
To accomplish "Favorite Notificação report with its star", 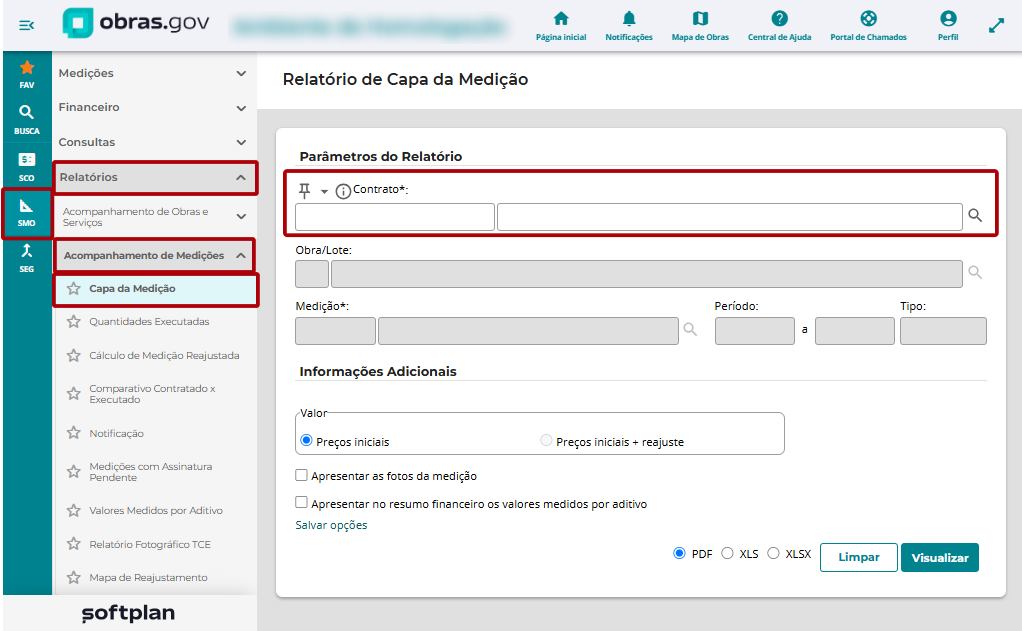I will coord(74,433).
